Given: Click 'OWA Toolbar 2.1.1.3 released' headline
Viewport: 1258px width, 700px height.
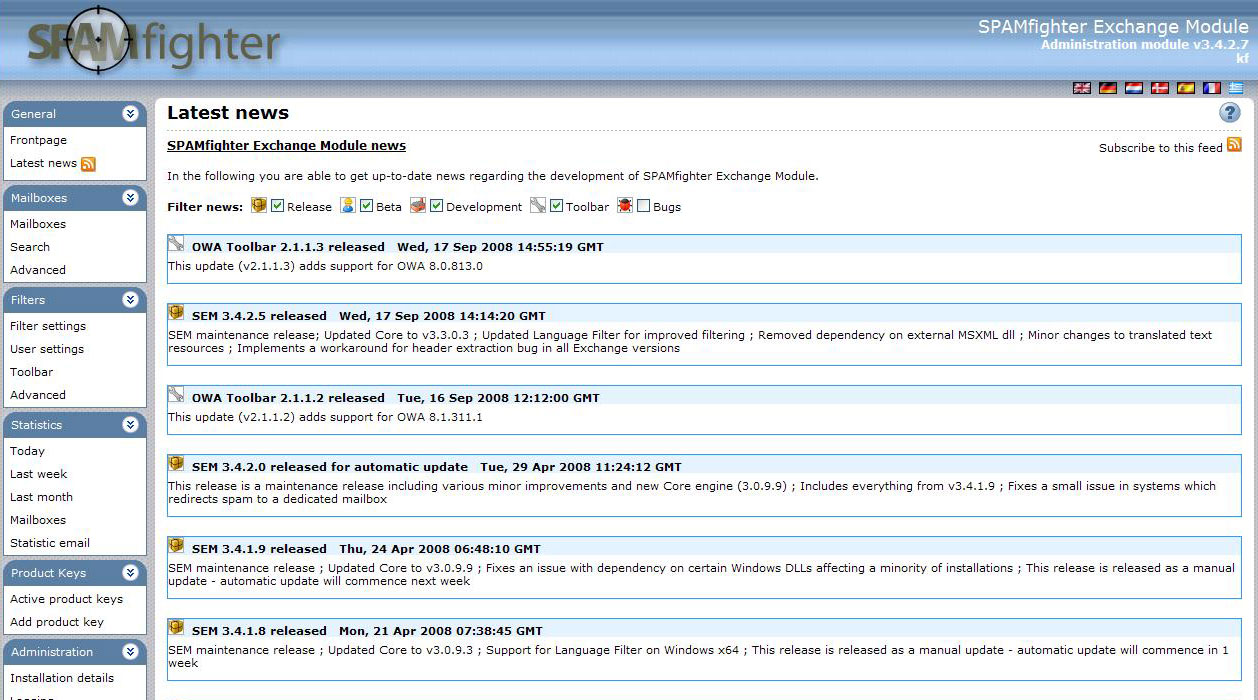Looking at the screenshot, I should [288, 247].
